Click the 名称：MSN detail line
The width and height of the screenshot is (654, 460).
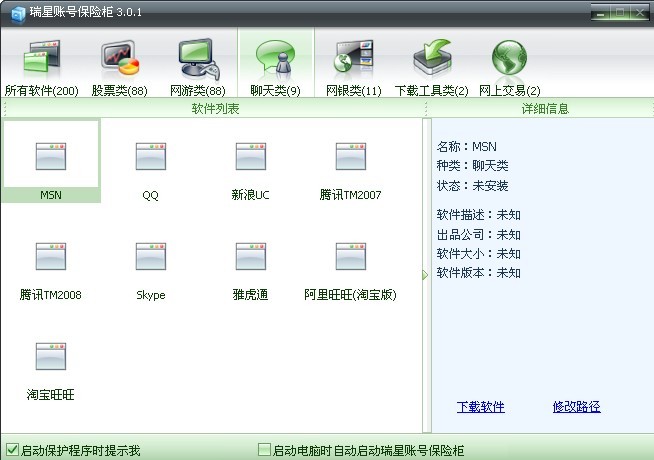click(x=466, y=147)
